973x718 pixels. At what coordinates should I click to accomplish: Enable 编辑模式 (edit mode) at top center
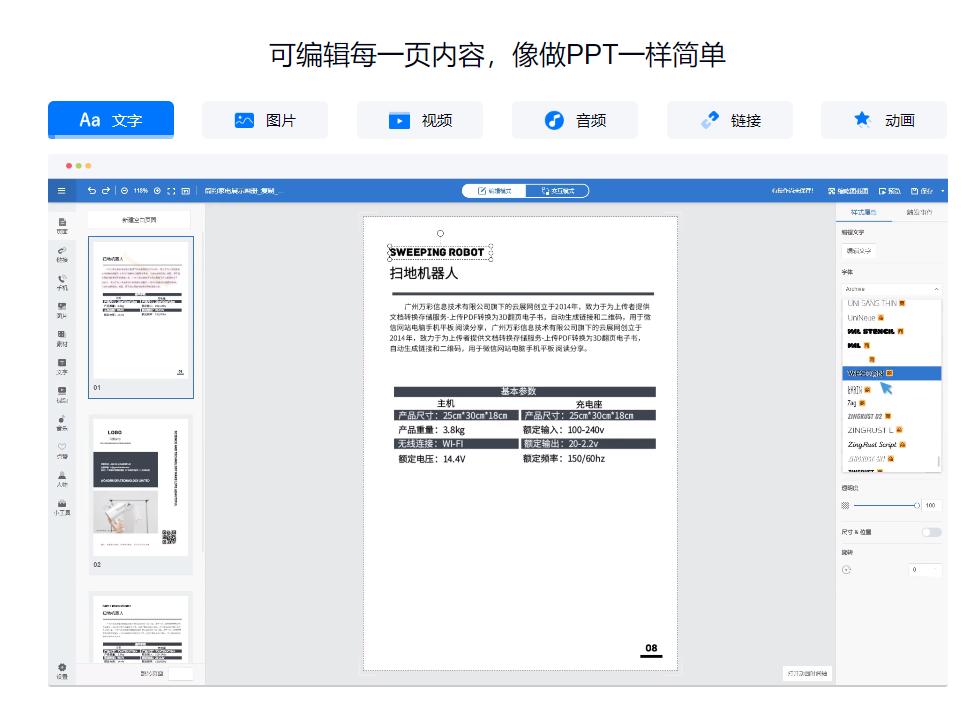pyautogui.click(x=497, y=190)
